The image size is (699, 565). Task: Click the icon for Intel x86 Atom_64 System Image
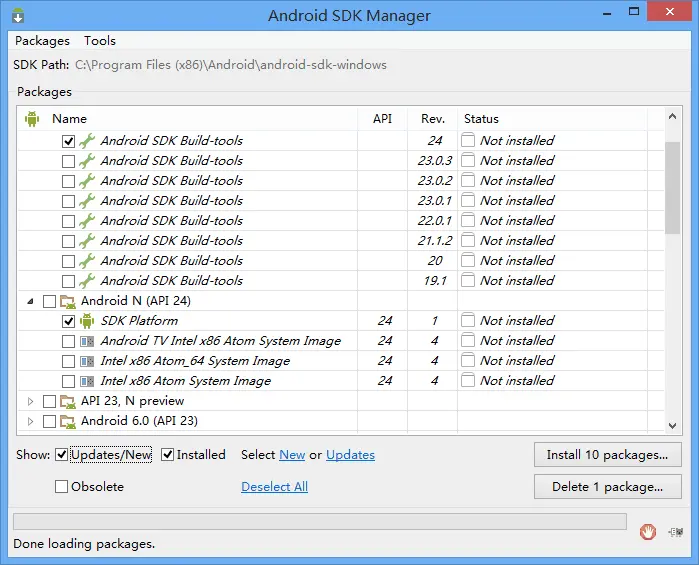87,361
